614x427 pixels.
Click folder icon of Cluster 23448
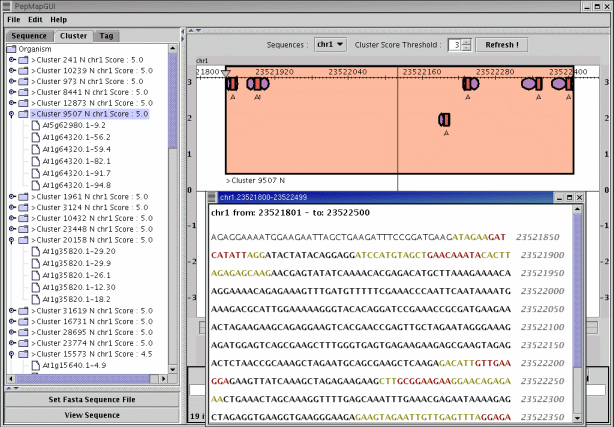pos(23,229)
